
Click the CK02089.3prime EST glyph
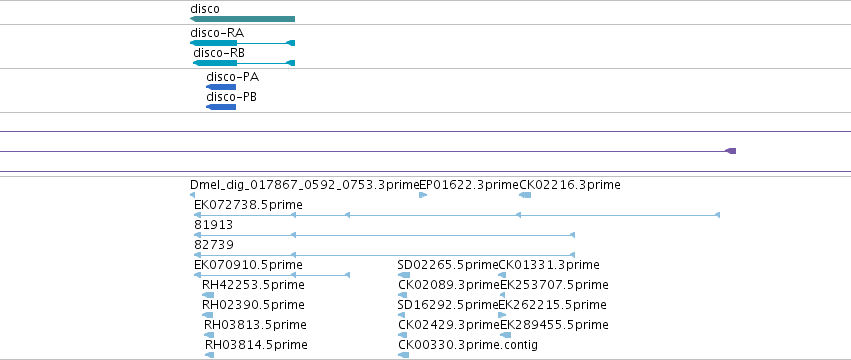click(402, 295)
